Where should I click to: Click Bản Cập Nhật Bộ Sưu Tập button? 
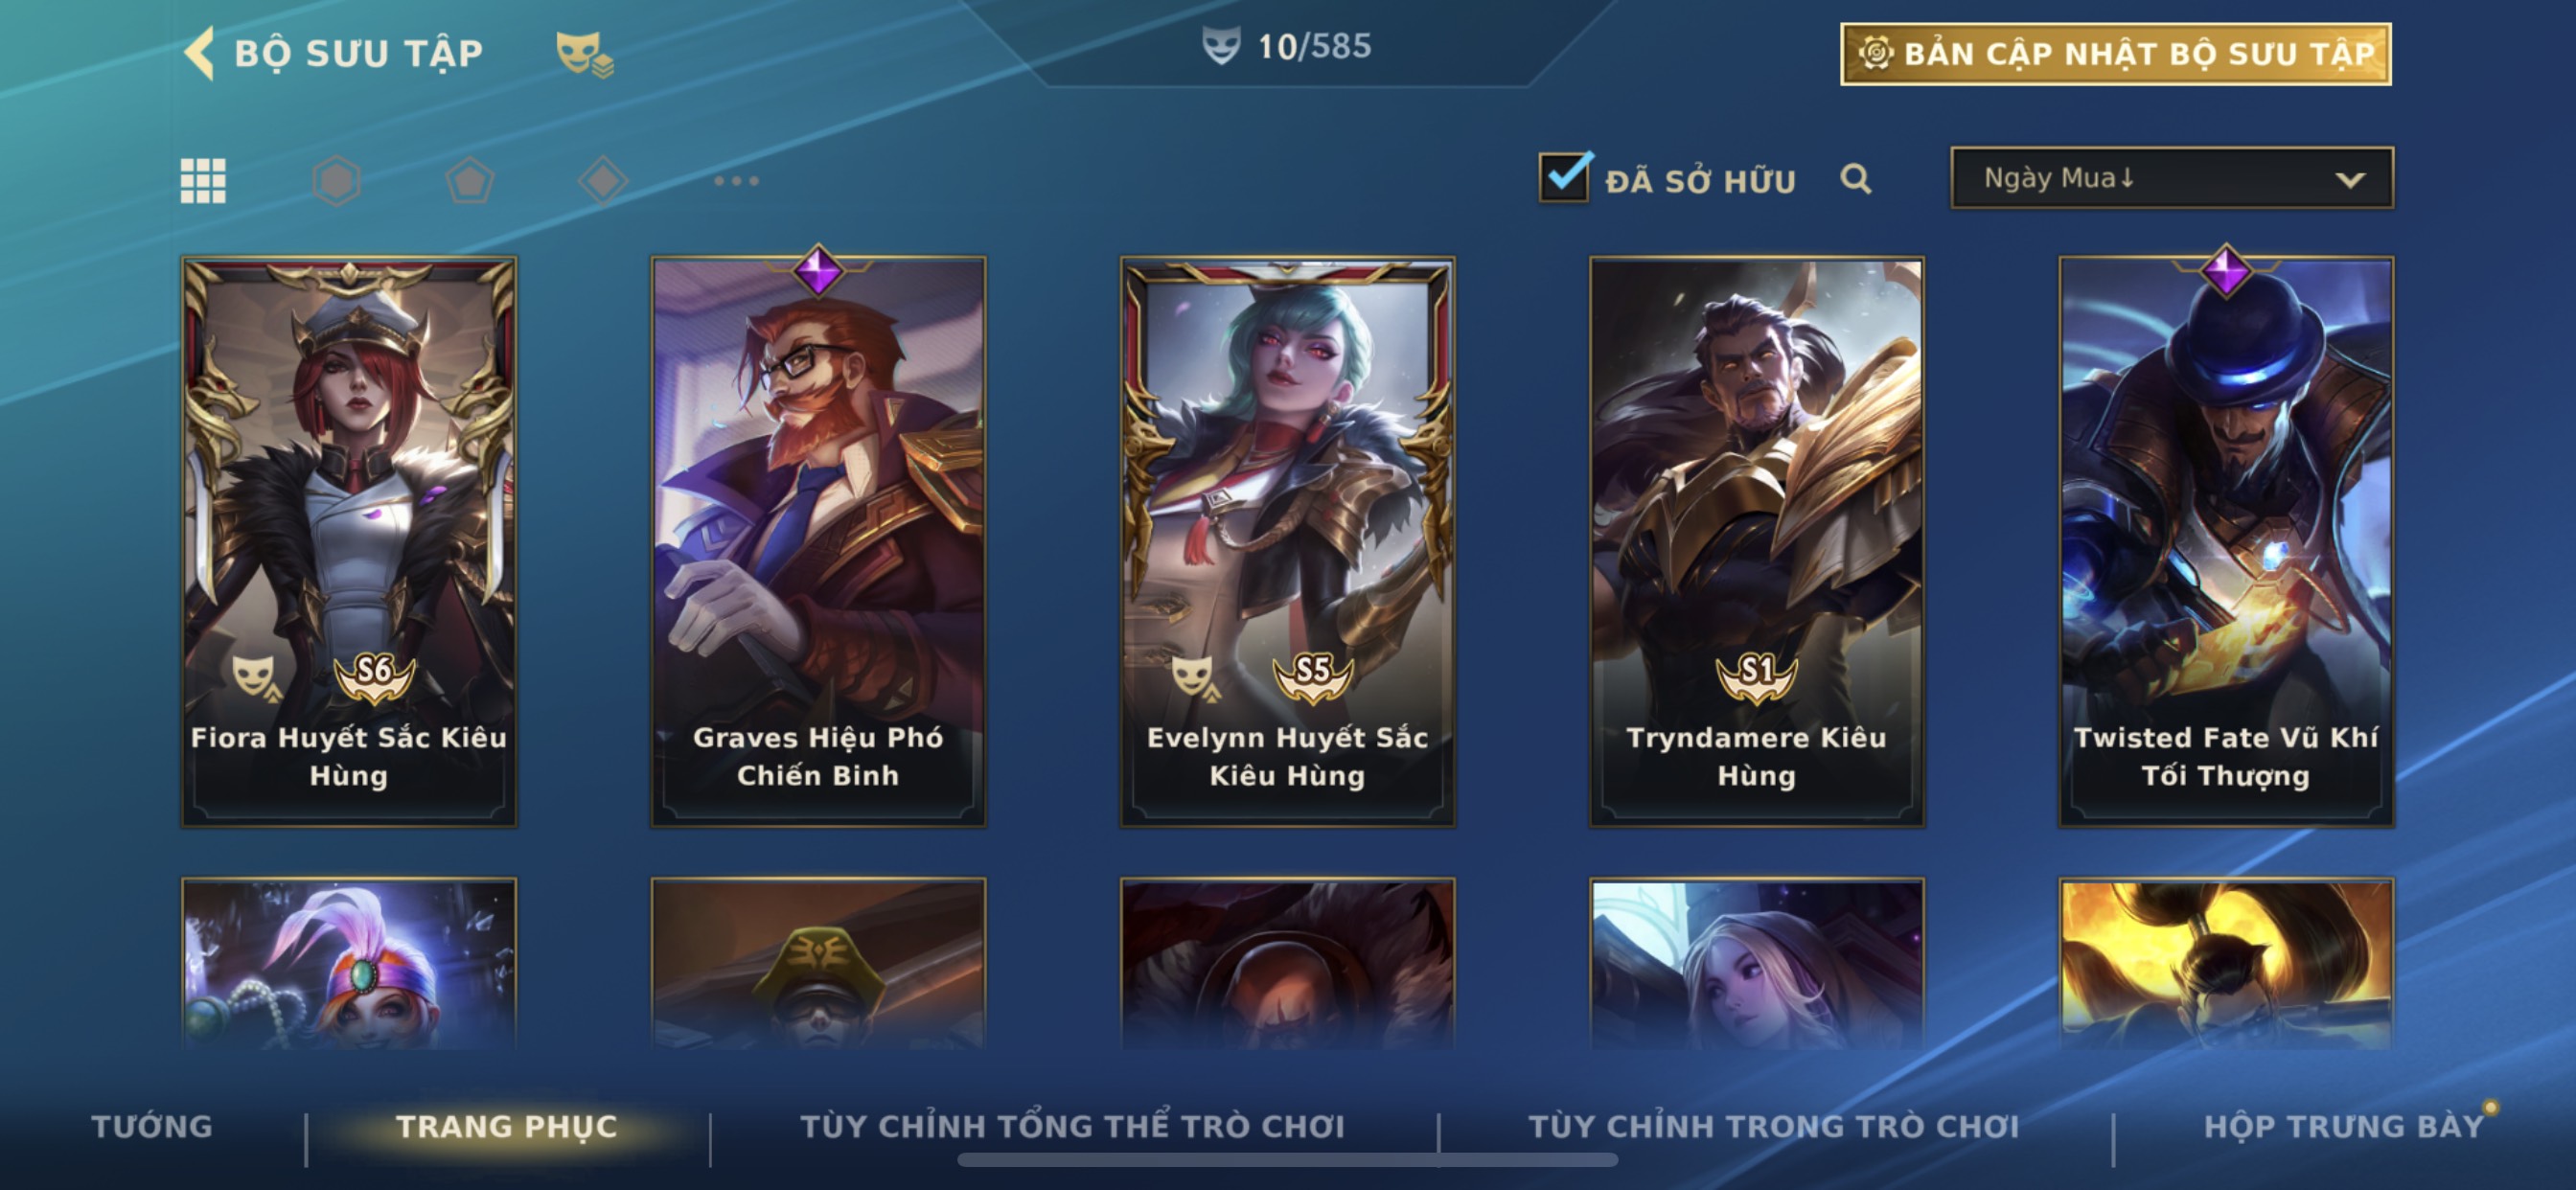click(2116, 54)
